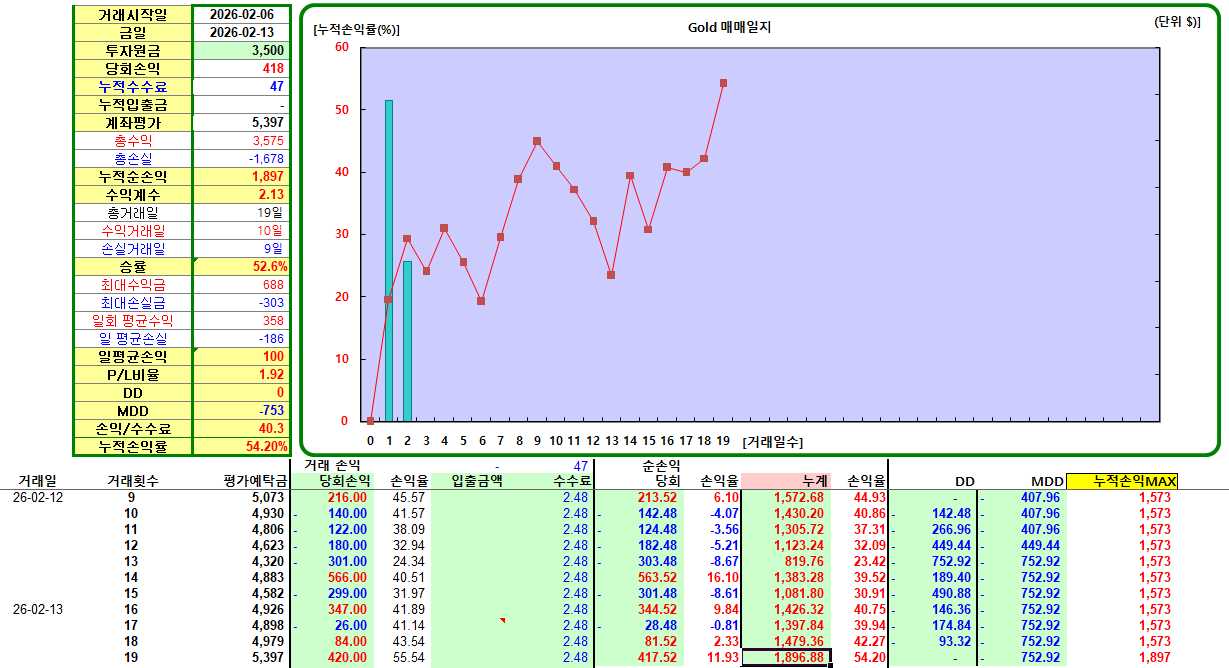The image size is (1229, 668).
Task: Select the 당회손익 summary value 418
Action: (x=241, y=68)
